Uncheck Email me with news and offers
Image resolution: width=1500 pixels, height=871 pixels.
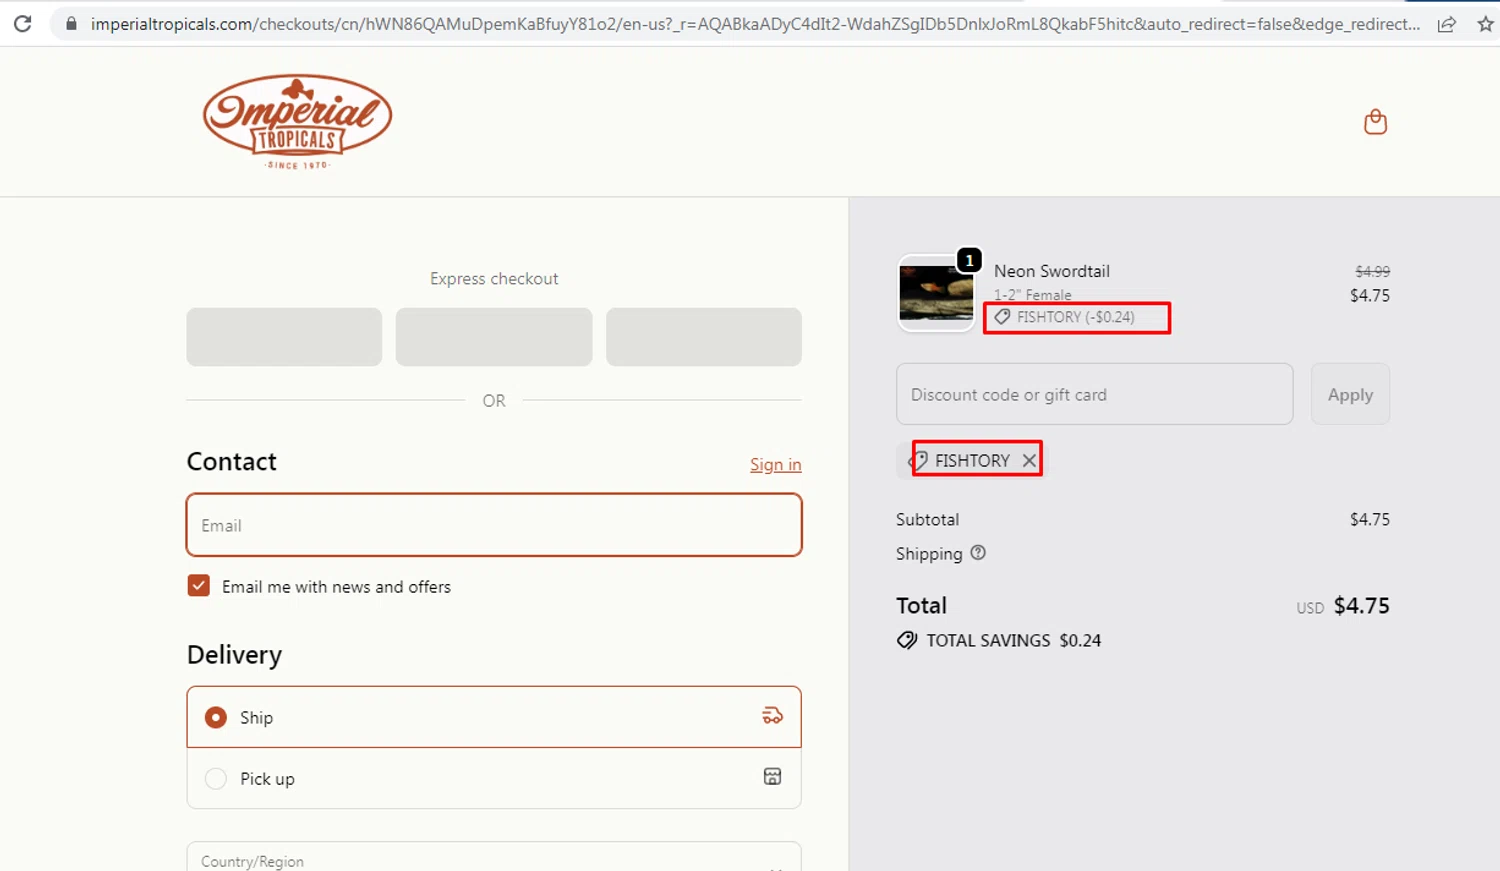click(199, 586)
